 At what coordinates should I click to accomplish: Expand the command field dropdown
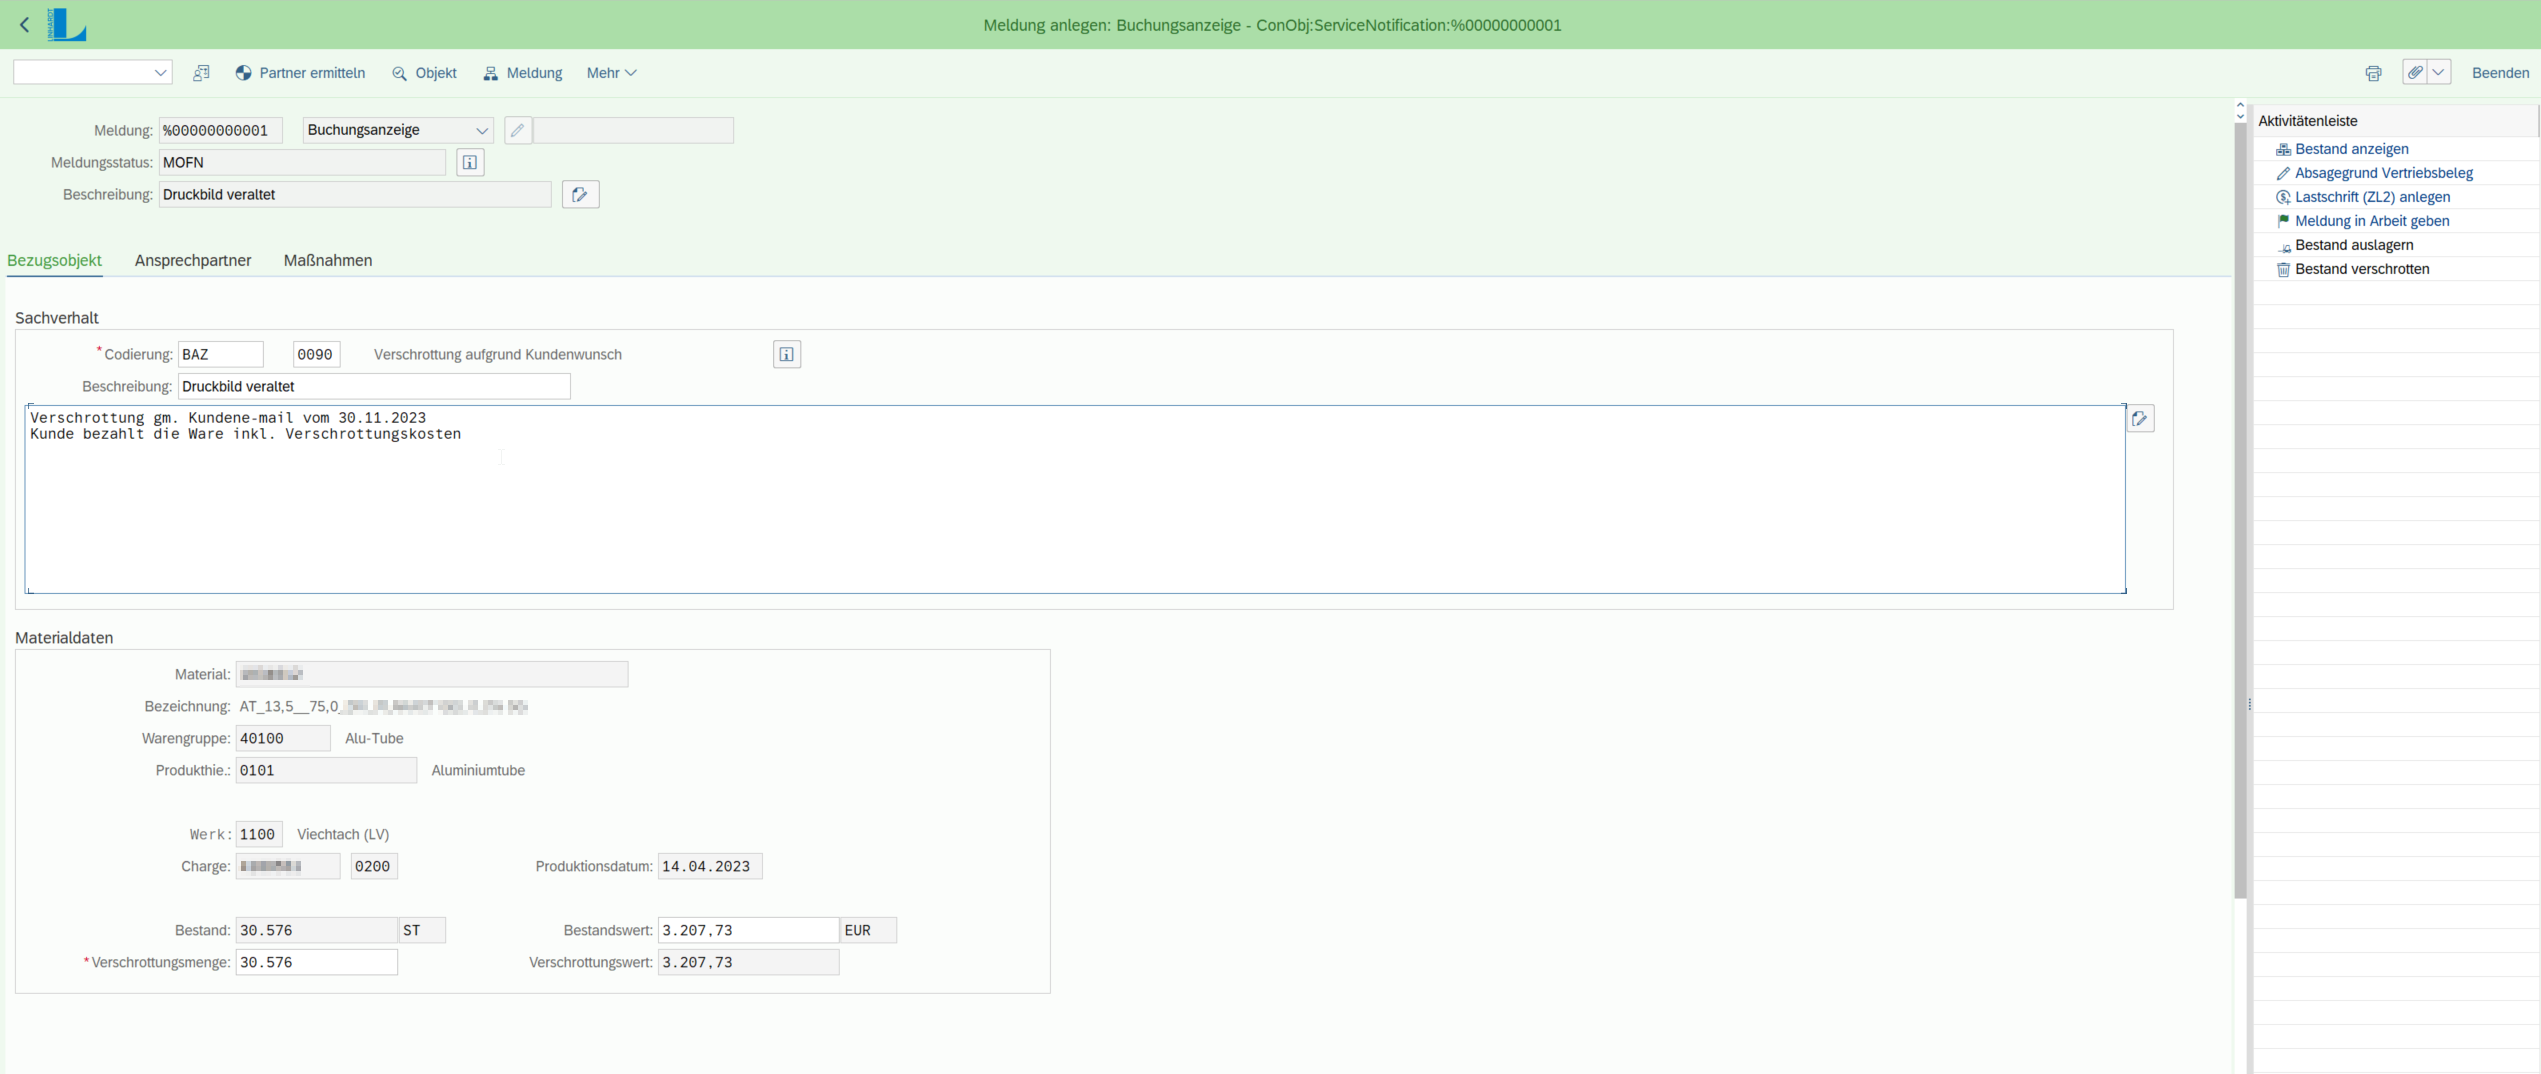coord(160,73)
